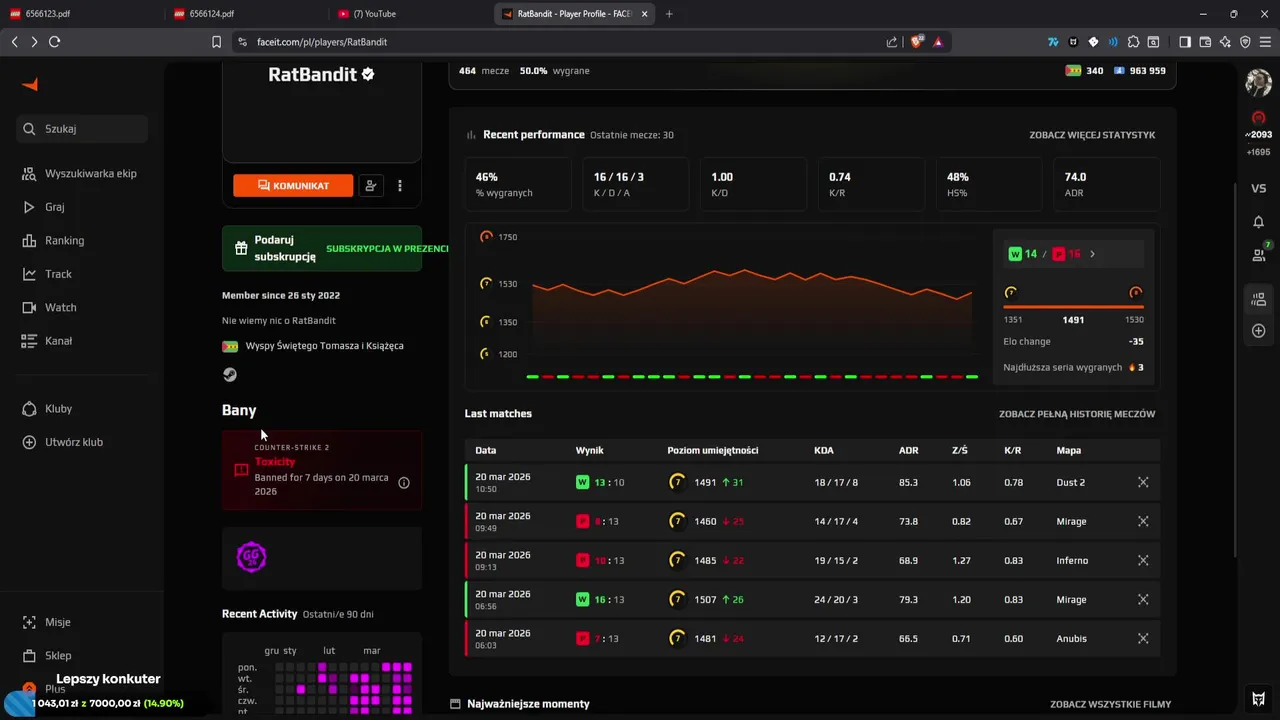Screen dimensions: 1280x720
Task: Open Sklep in the sidebar
Action: [x=46, y=656]
